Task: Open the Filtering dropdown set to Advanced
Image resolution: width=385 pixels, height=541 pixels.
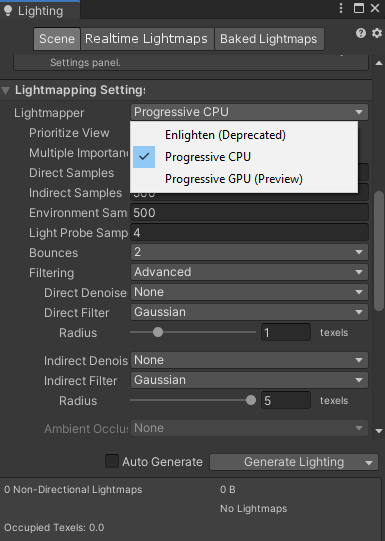Action: pos(249,272)
